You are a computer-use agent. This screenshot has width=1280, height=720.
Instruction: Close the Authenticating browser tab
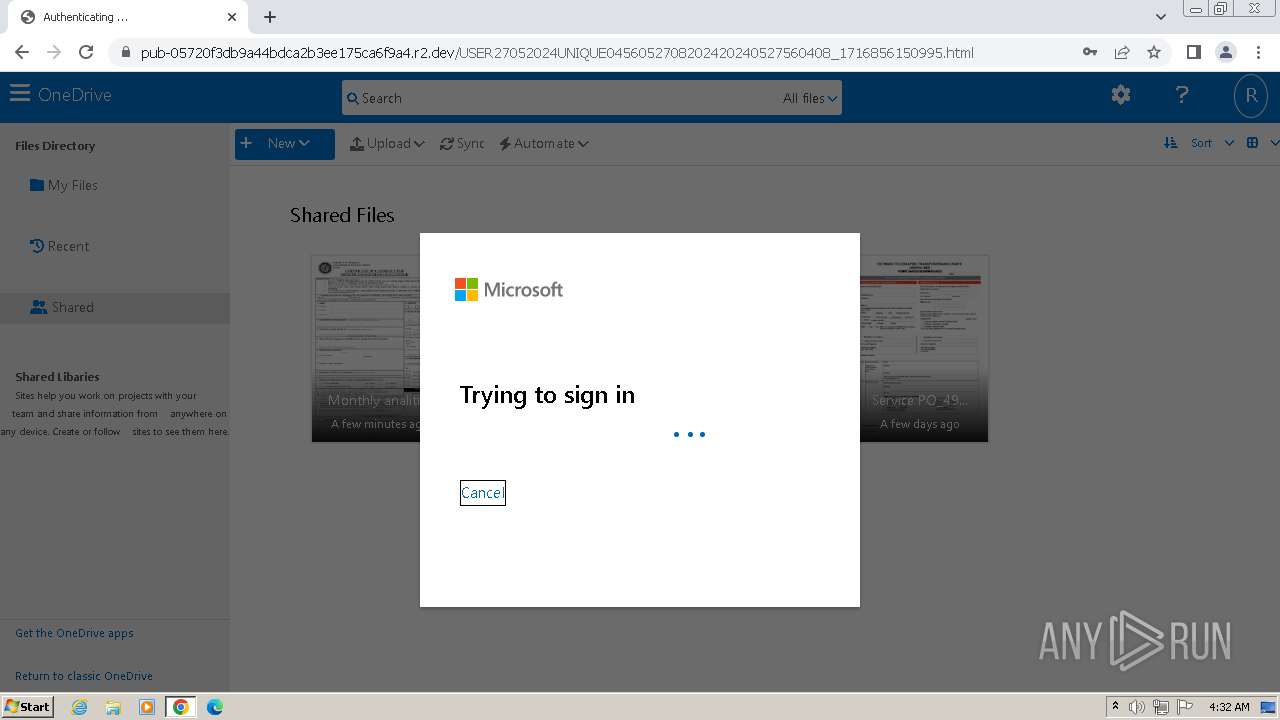[232, 17]
